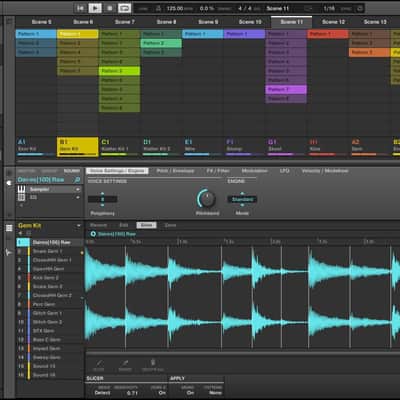This screenshot has width=400, height=400.
Task: Open the Pitch / Envelope page
Action: 175,171
